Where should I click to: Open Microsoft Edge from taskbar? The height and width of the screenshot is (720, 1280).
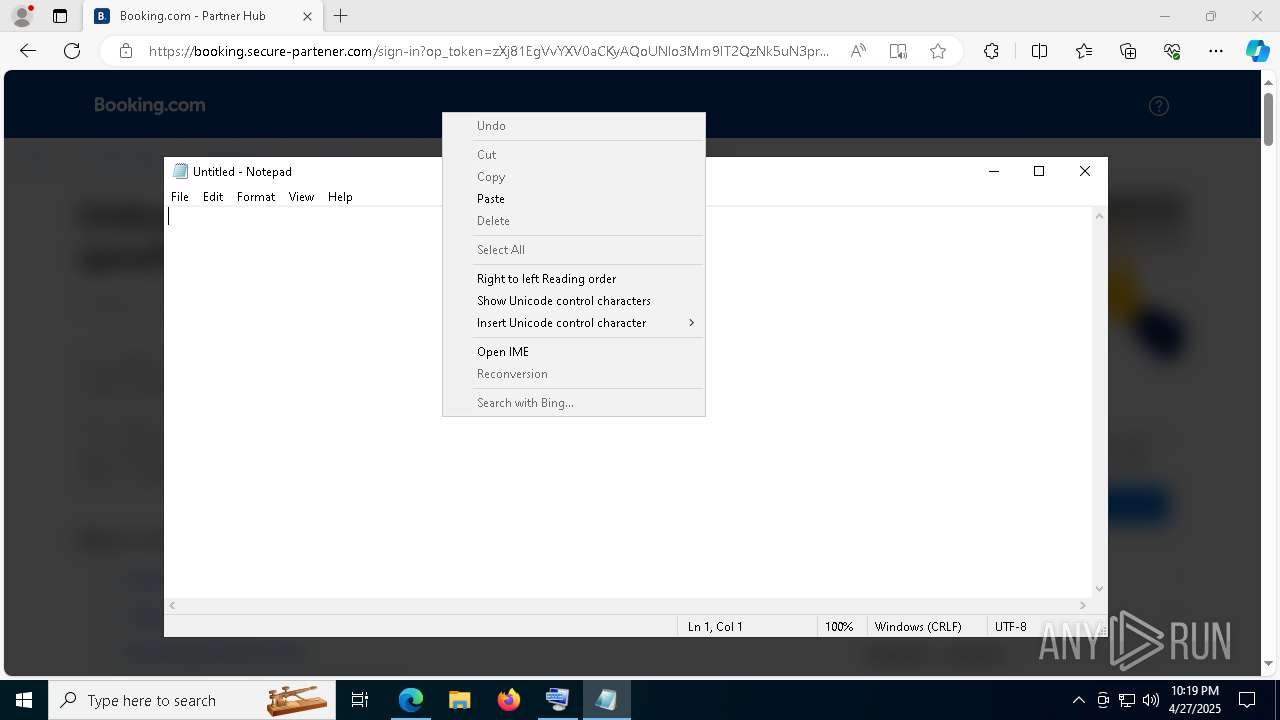tap(411, 700)
